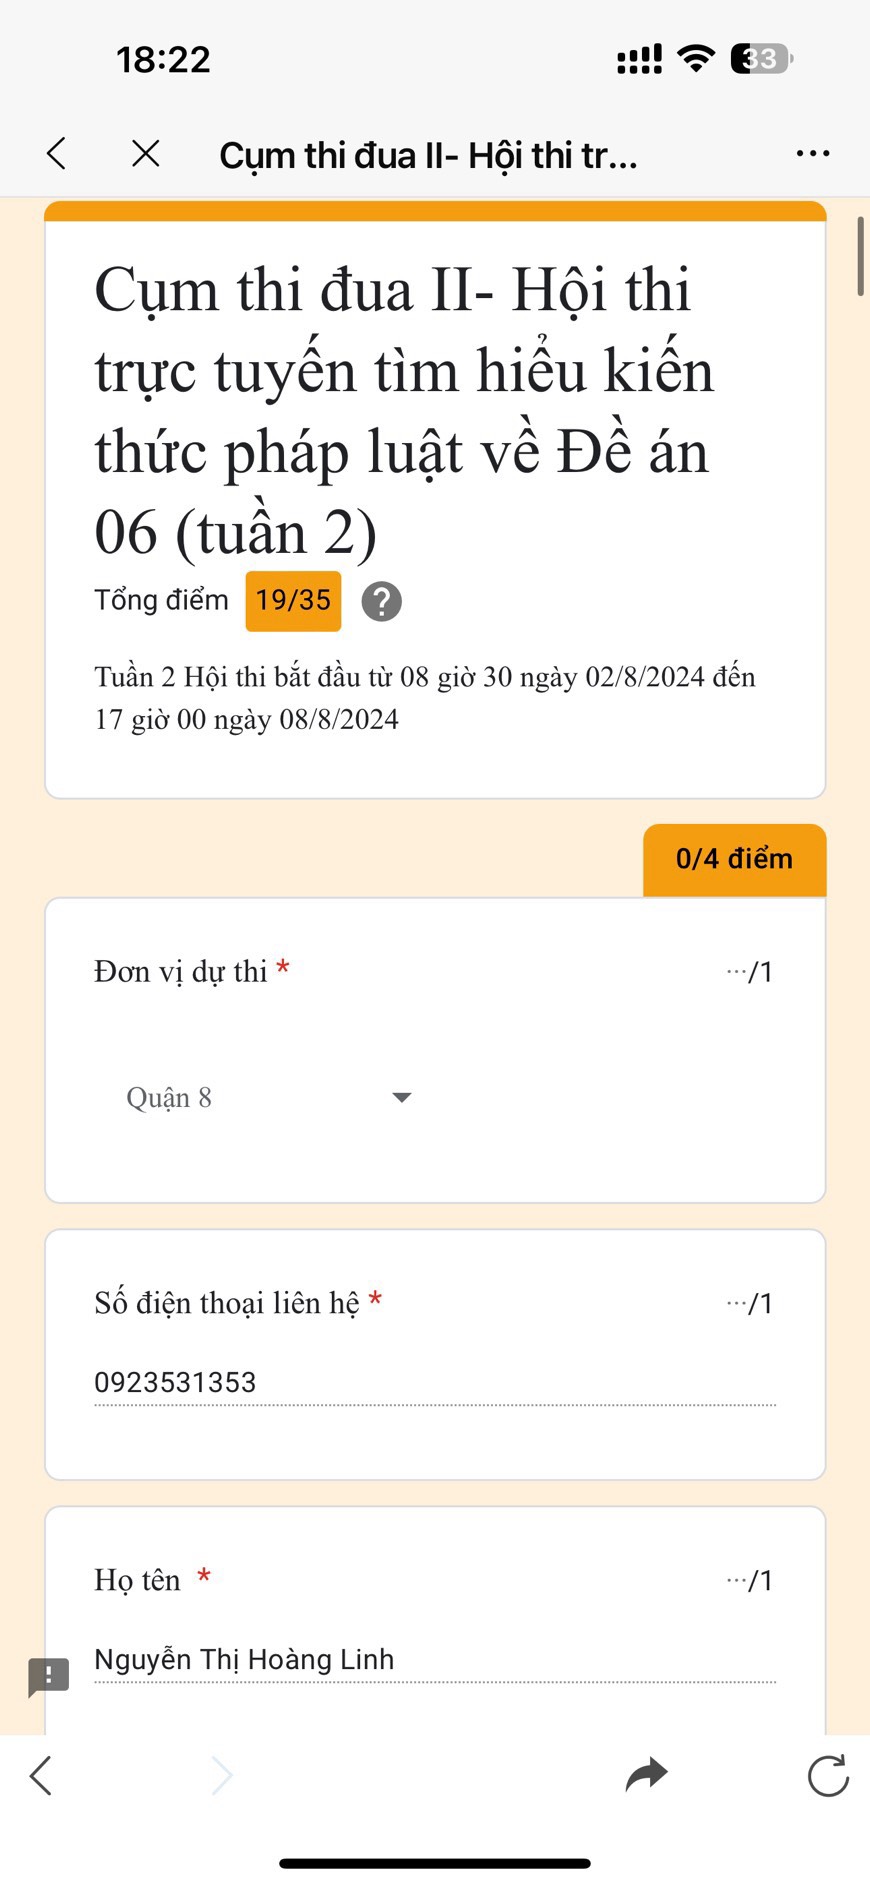The image size is (870, 1885).
Task: Tap the 19/35 total score badge
Action: tap(293, 601)
